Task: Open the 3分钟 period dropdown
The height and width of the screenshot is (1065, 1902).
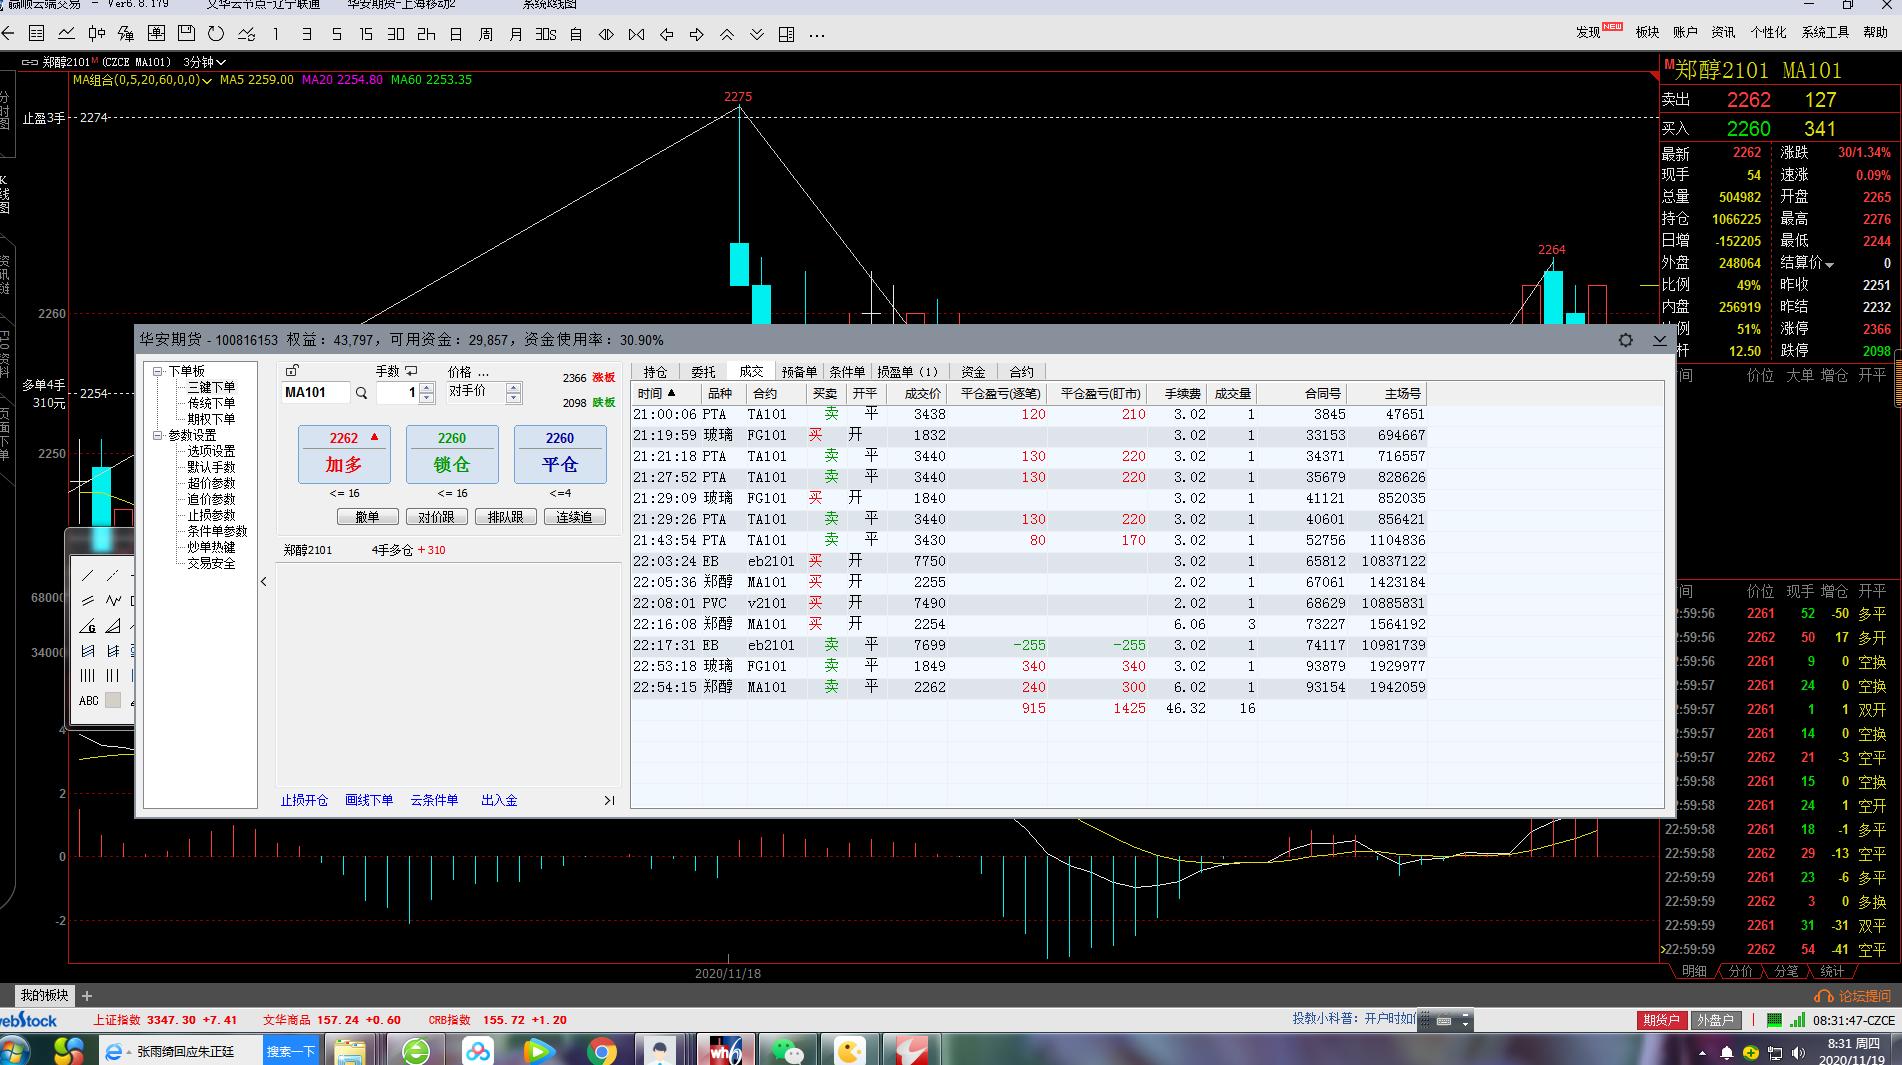Action: [x=205, y=62]
